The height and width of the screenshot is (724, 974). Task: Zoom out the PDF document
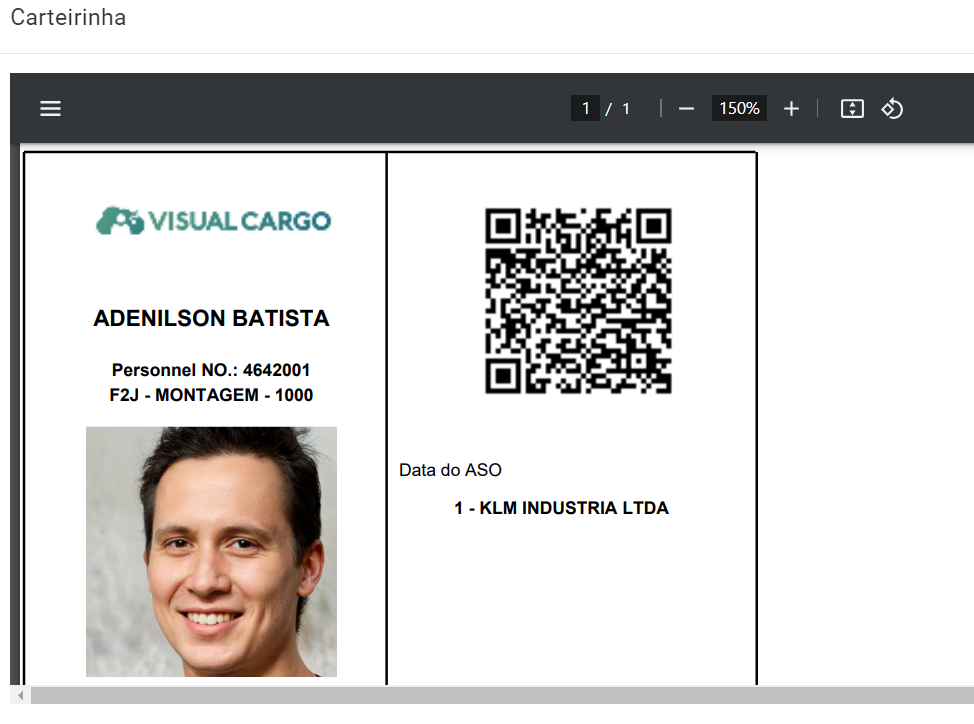[x=686, y=109]
